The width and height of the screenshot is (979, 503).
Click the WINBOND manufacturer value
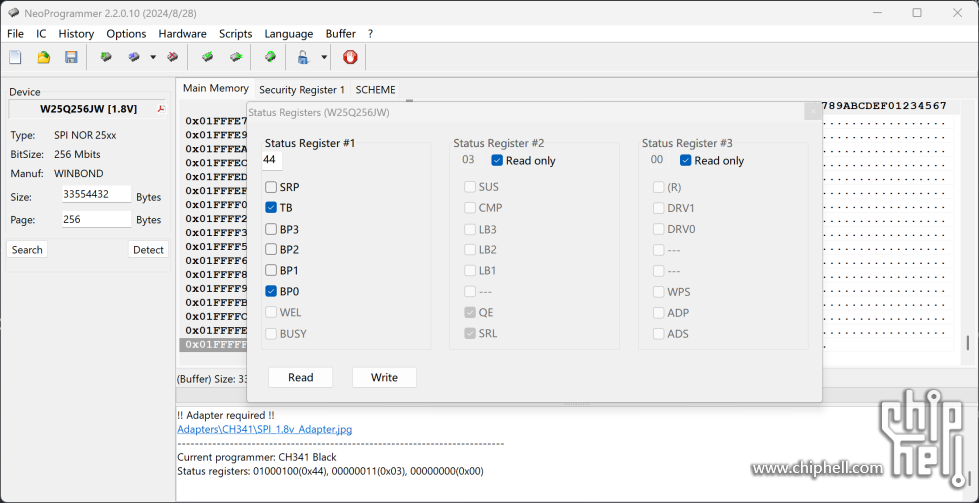tap(79, 173)
